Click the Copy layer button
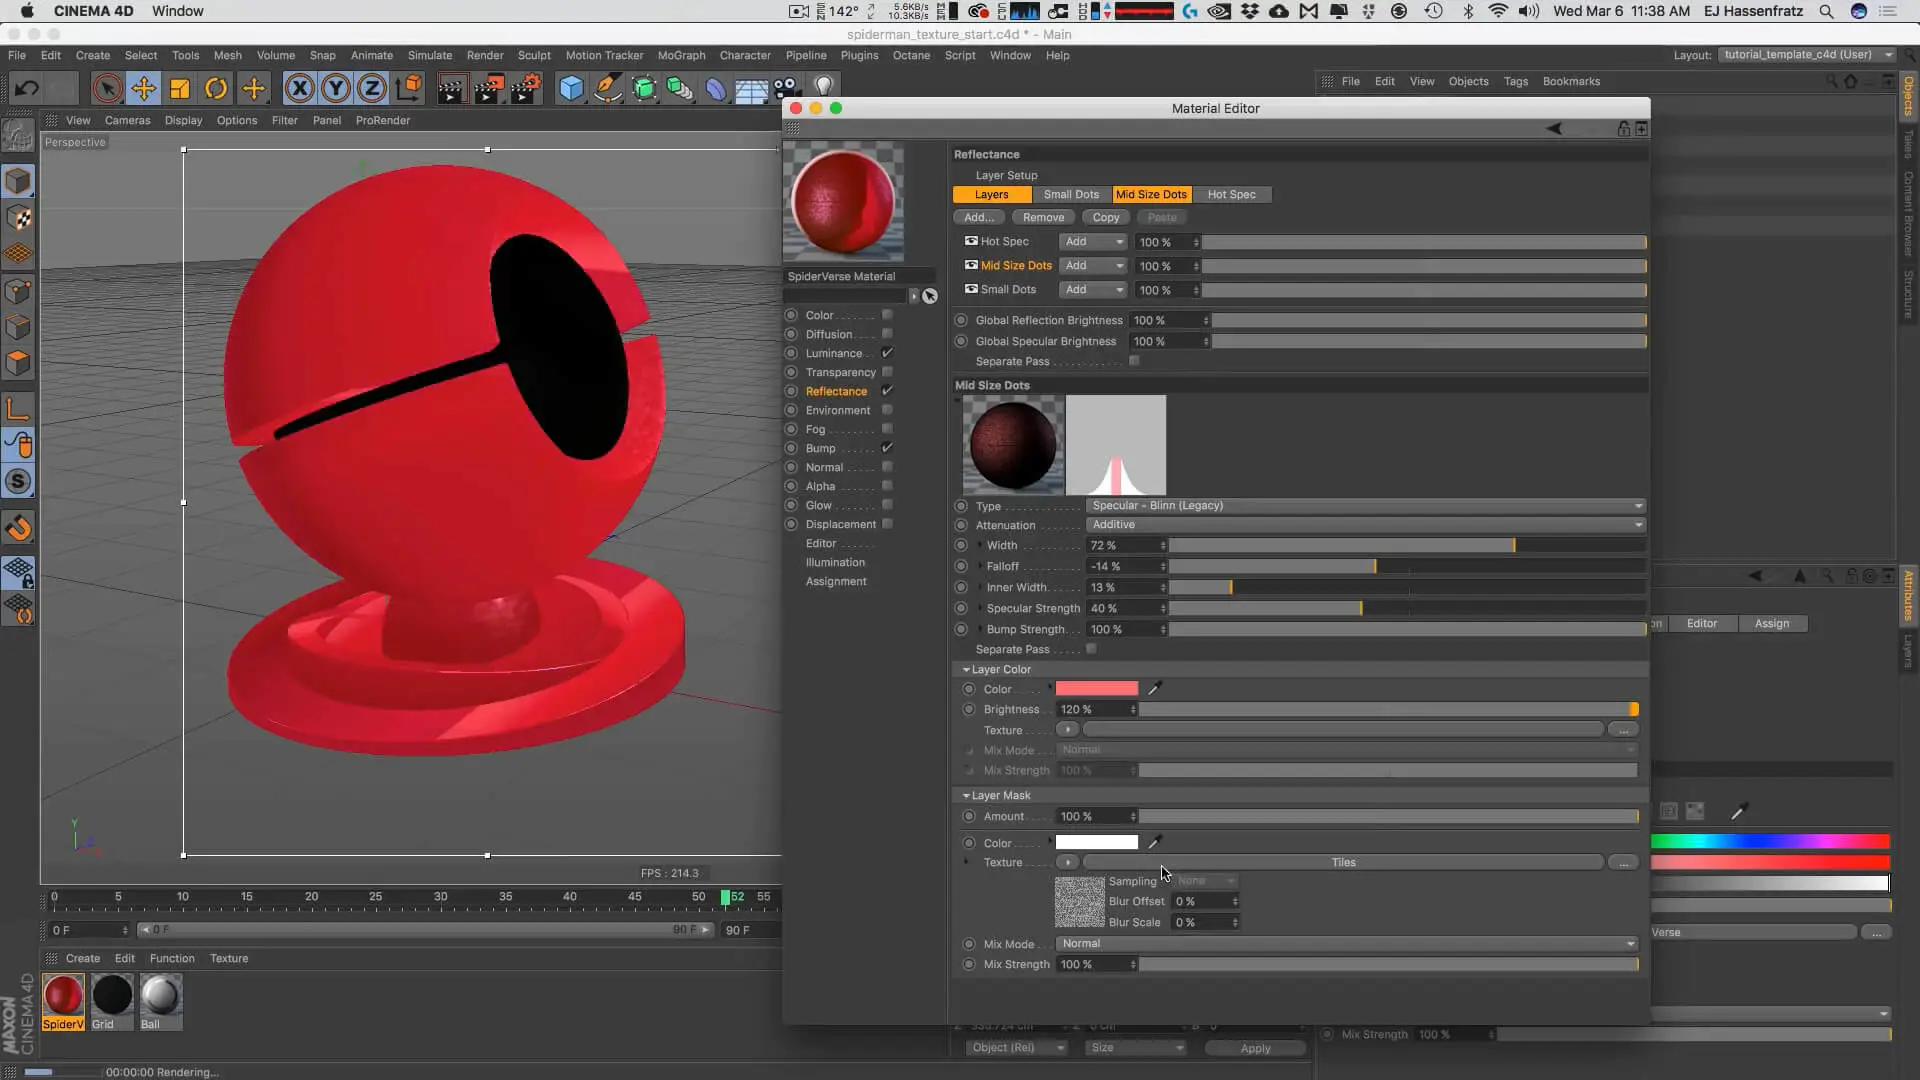The height and width of the screenshot is (1080, 1920). pos(1106,217)
